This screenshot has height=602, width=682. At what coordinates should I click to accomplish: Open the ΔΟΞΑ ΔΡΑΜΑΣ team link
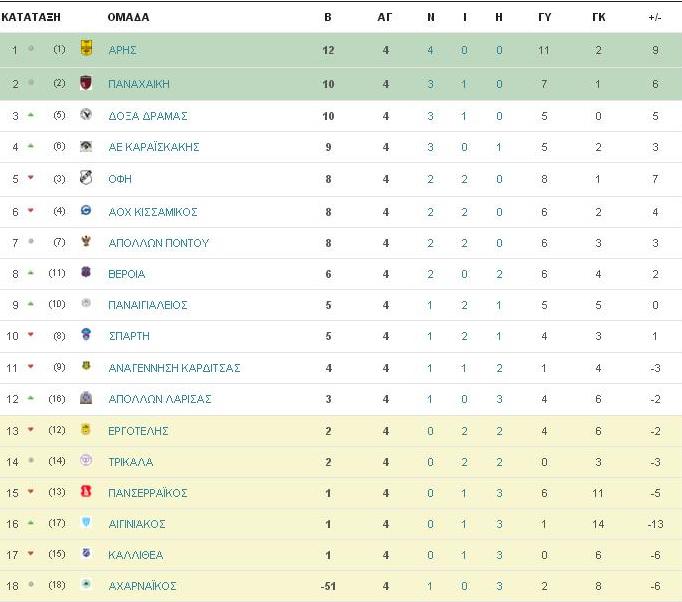(x=148, y=116)
